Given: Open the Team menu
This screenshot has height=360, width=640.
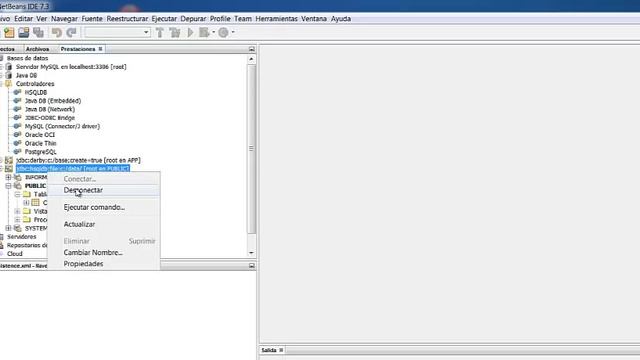Looking at the screenshot, I should pos(243,19).
